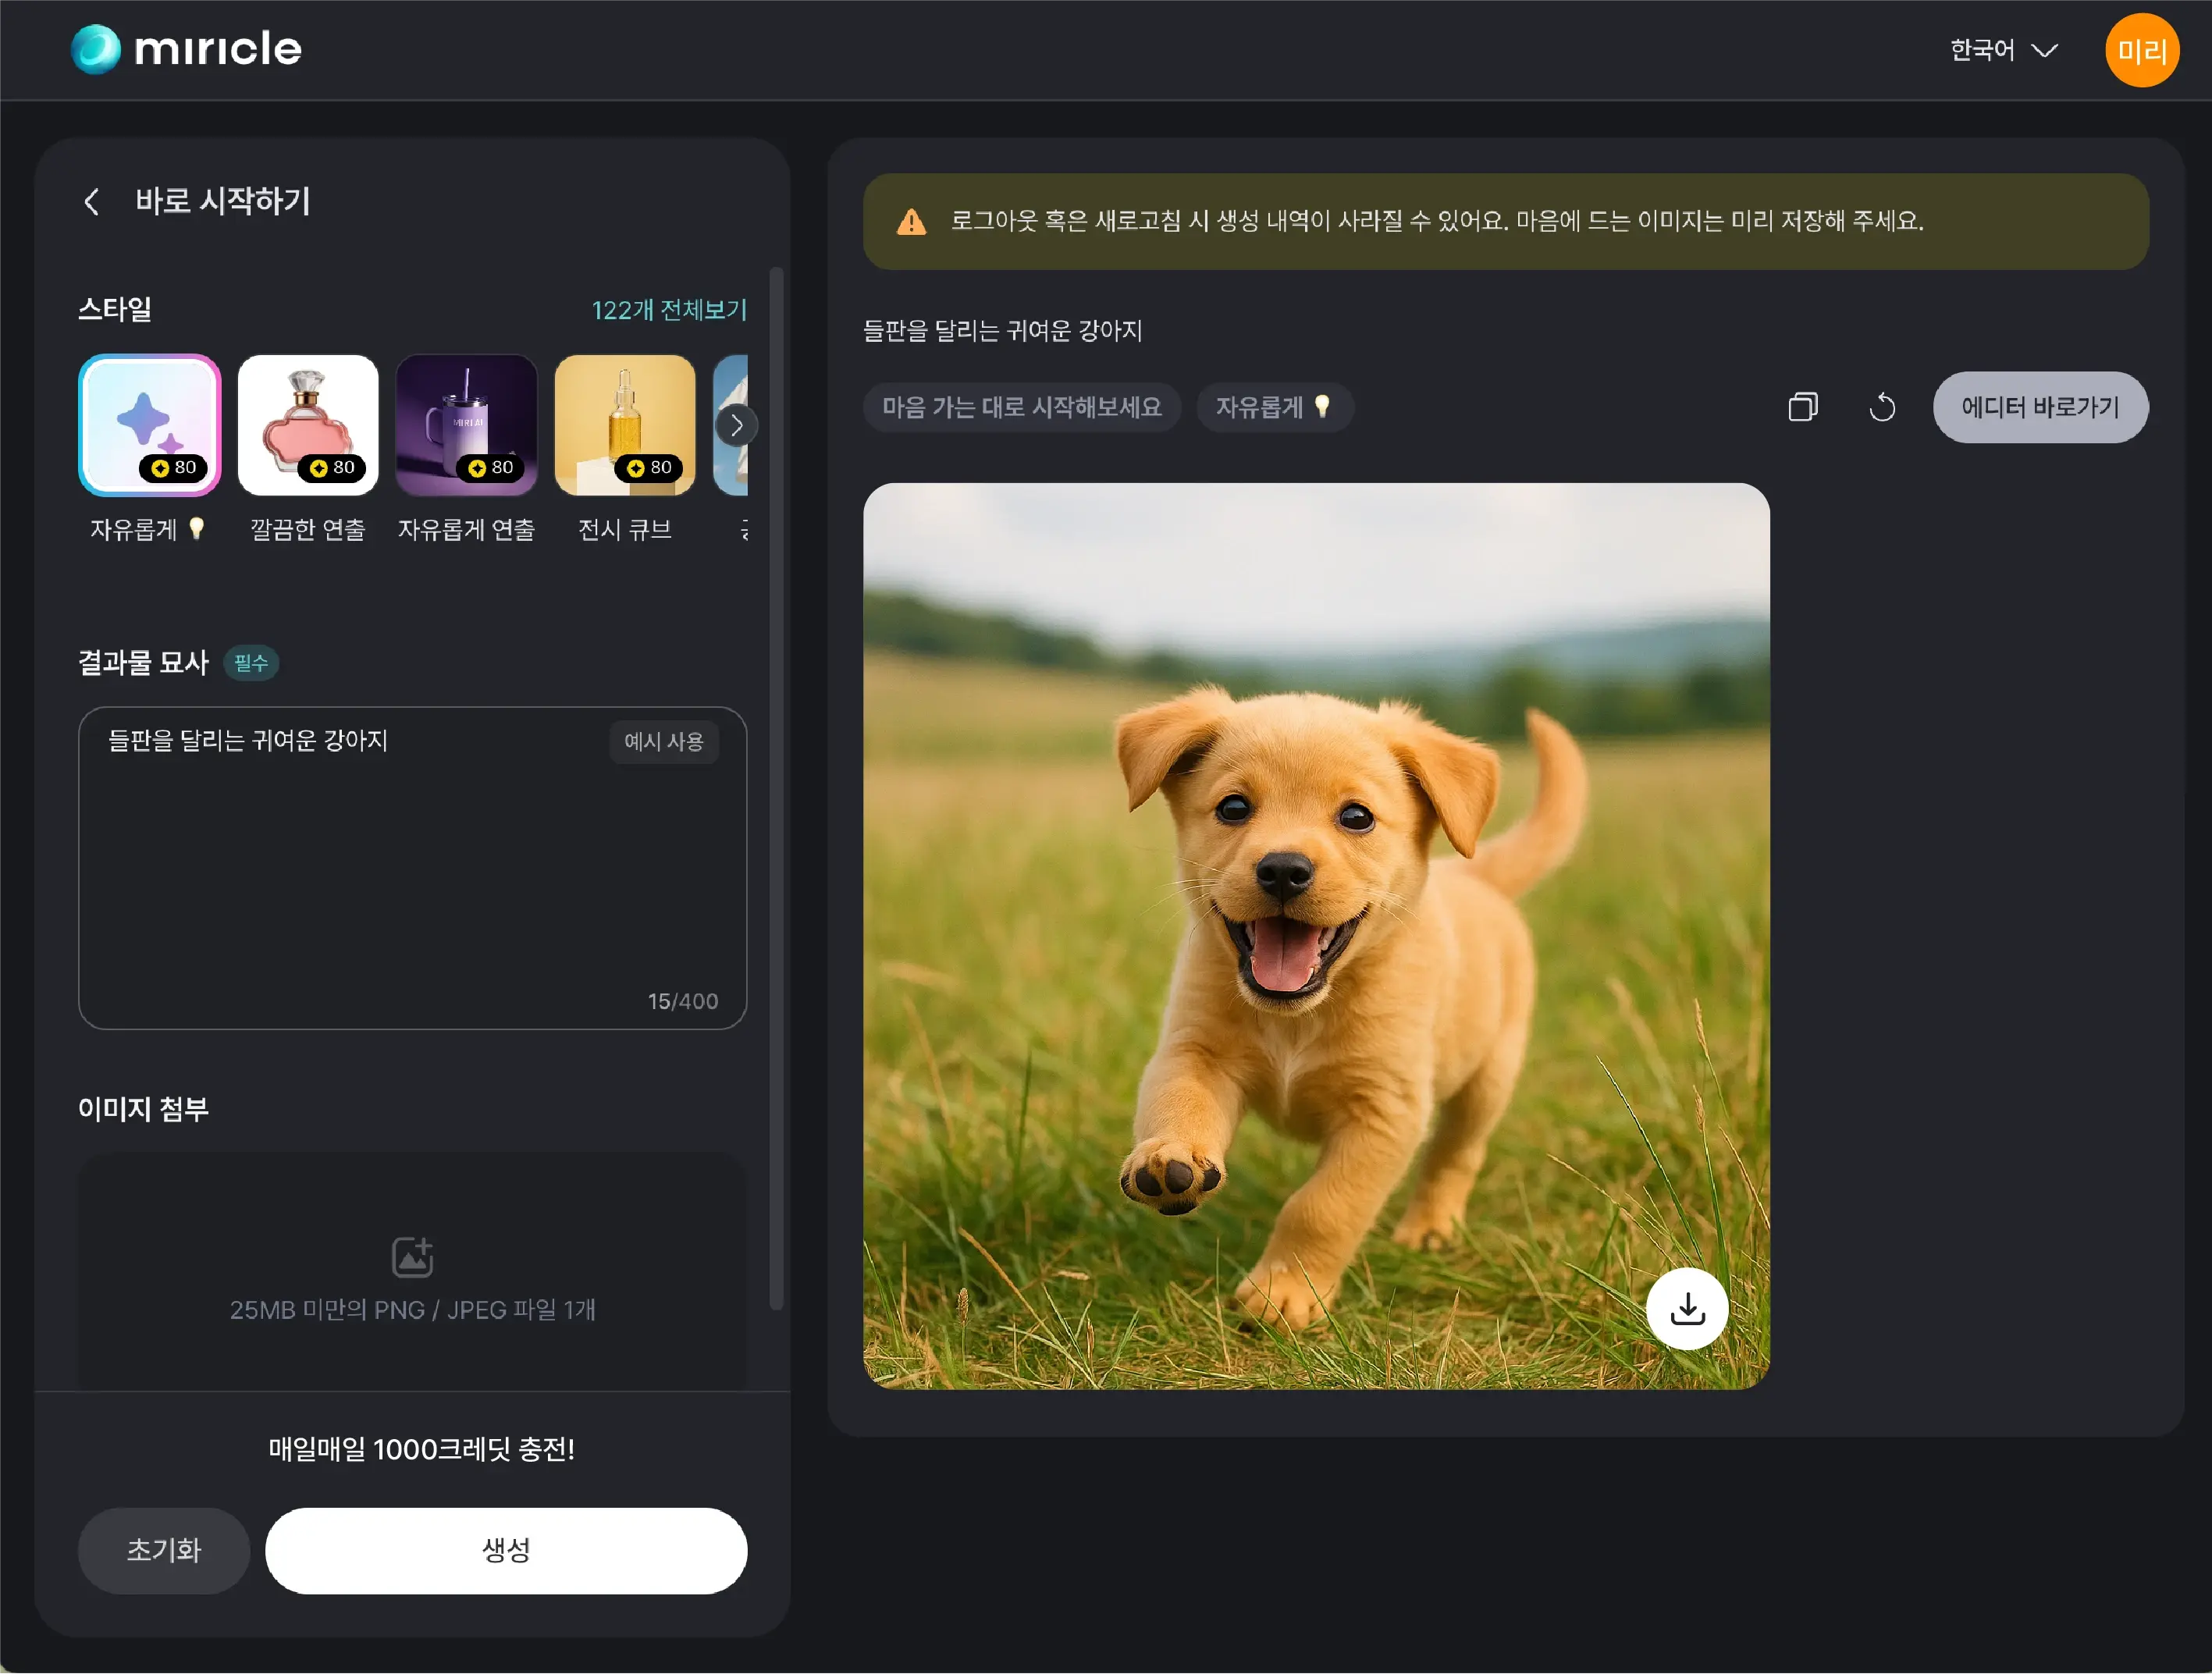Select the 깔끔한 연출 perfume style
Screen dimensions: 2212x1674
point(308,425)
